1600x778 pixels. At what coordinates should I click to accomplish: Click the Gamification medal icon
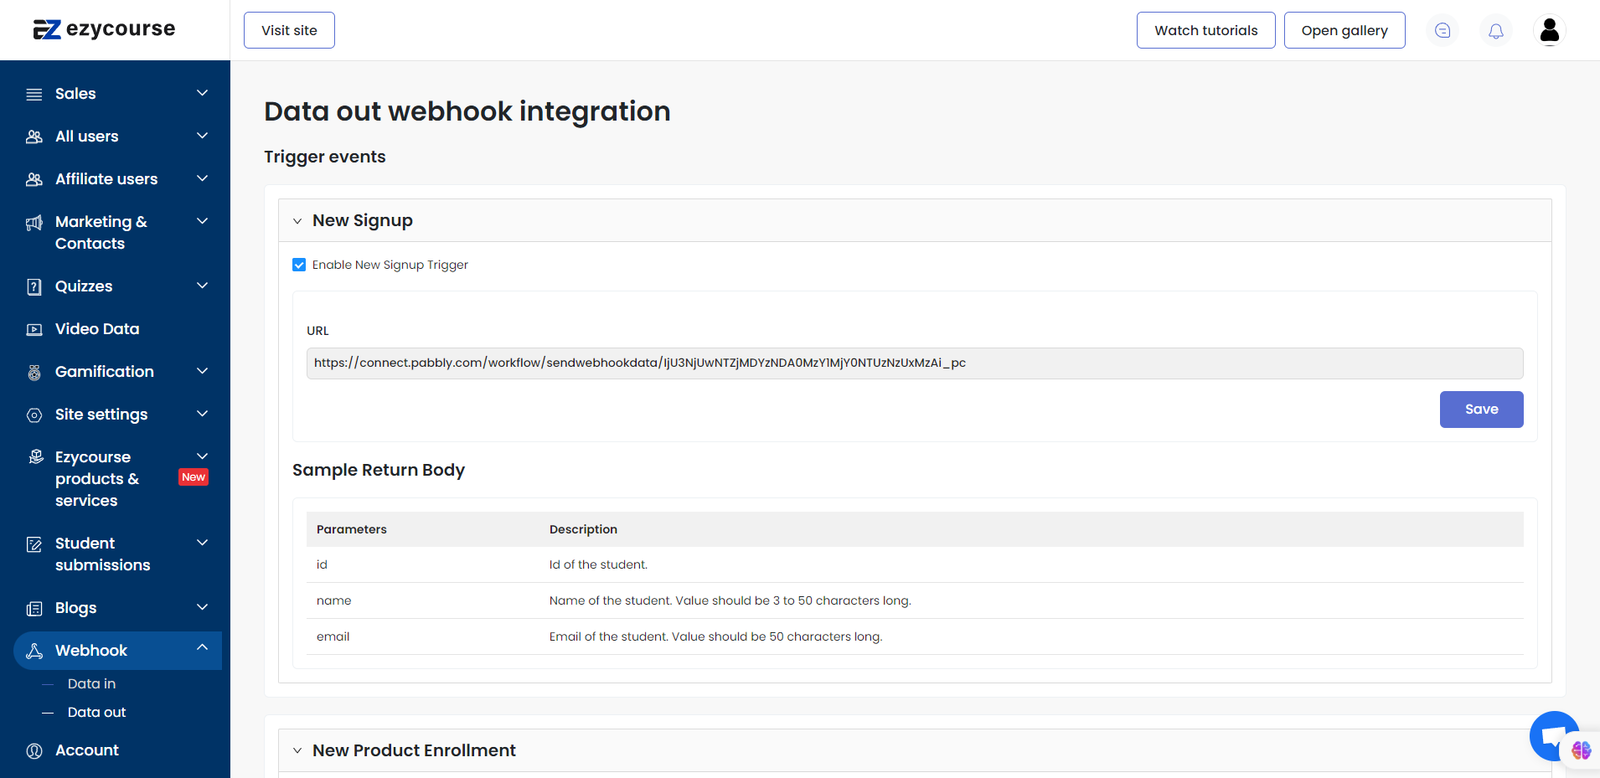[34, 372]
